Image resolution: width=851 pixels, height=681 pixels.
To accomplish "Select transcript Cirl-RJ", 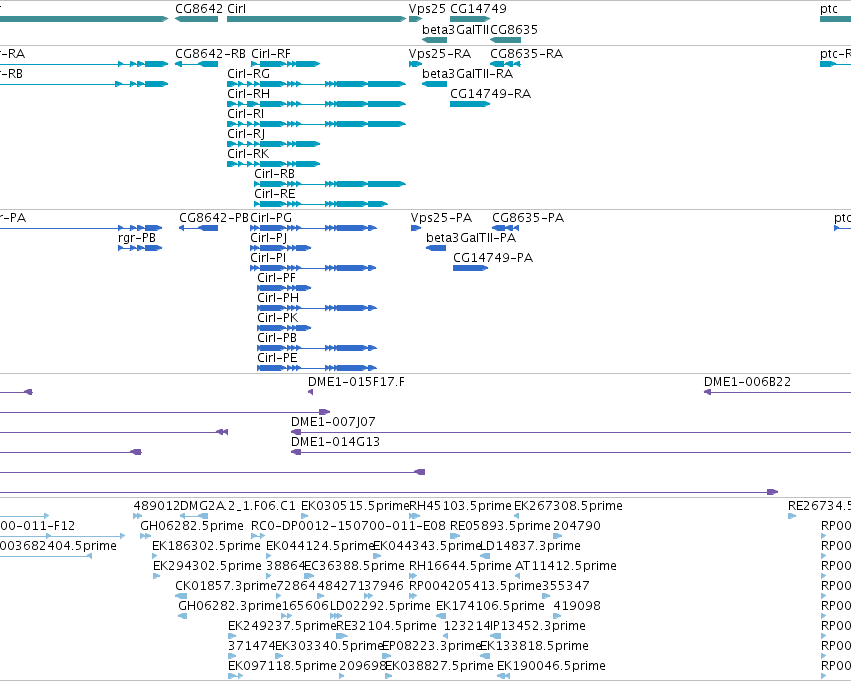I will 274,144.
